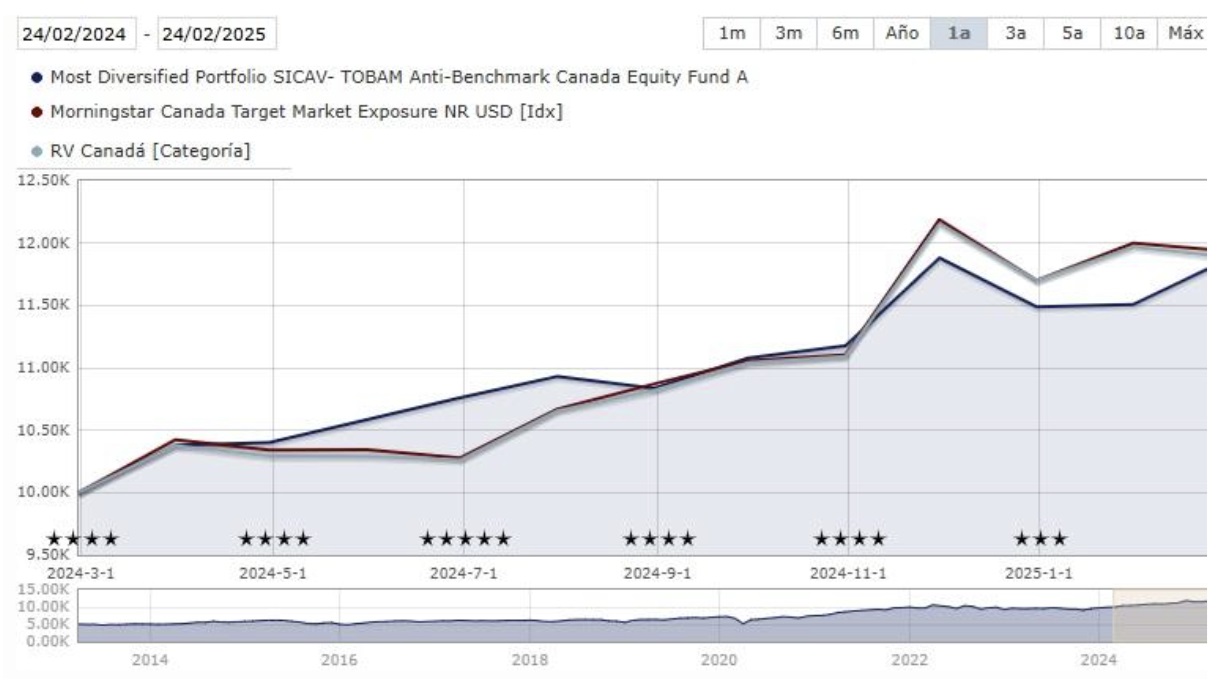Click the three-star marker group near 2025-1-1
1232x681 pixels.
[x=1040, y=538]
